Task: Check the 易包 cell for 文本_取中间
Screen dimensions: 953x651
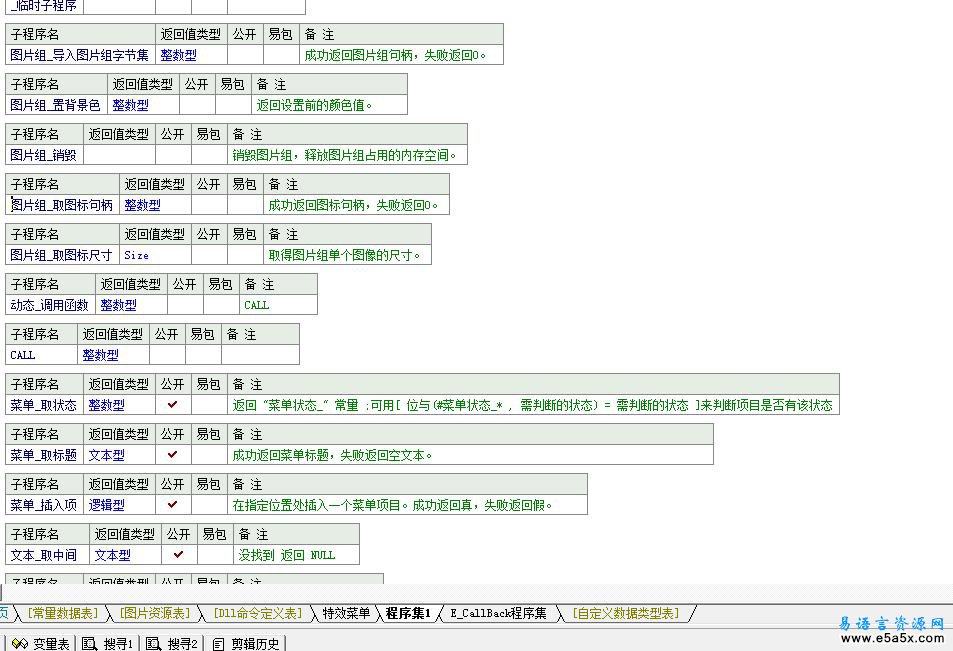Action: pyautogui.click(x=215, y=554)
